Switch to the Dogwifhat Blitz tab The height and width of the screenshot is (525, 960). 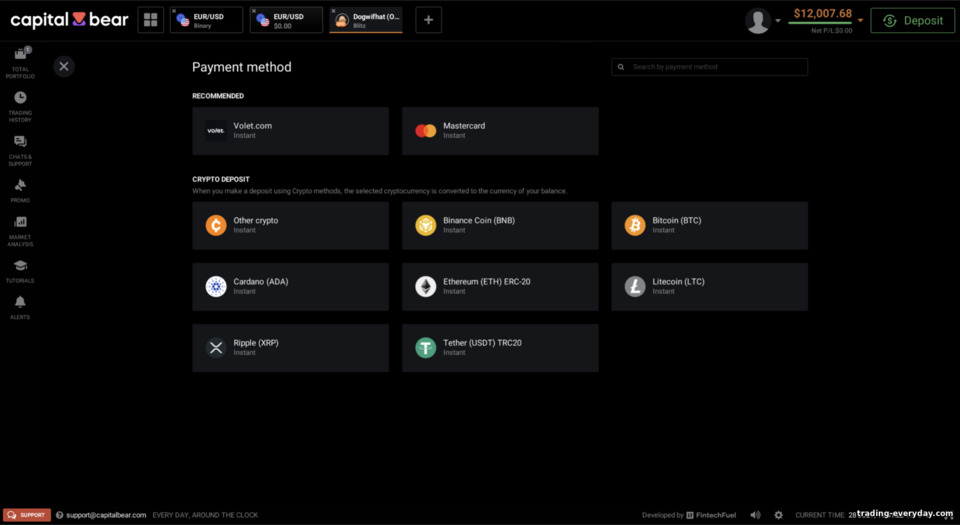pyautogui.click(x=366, y=20)
